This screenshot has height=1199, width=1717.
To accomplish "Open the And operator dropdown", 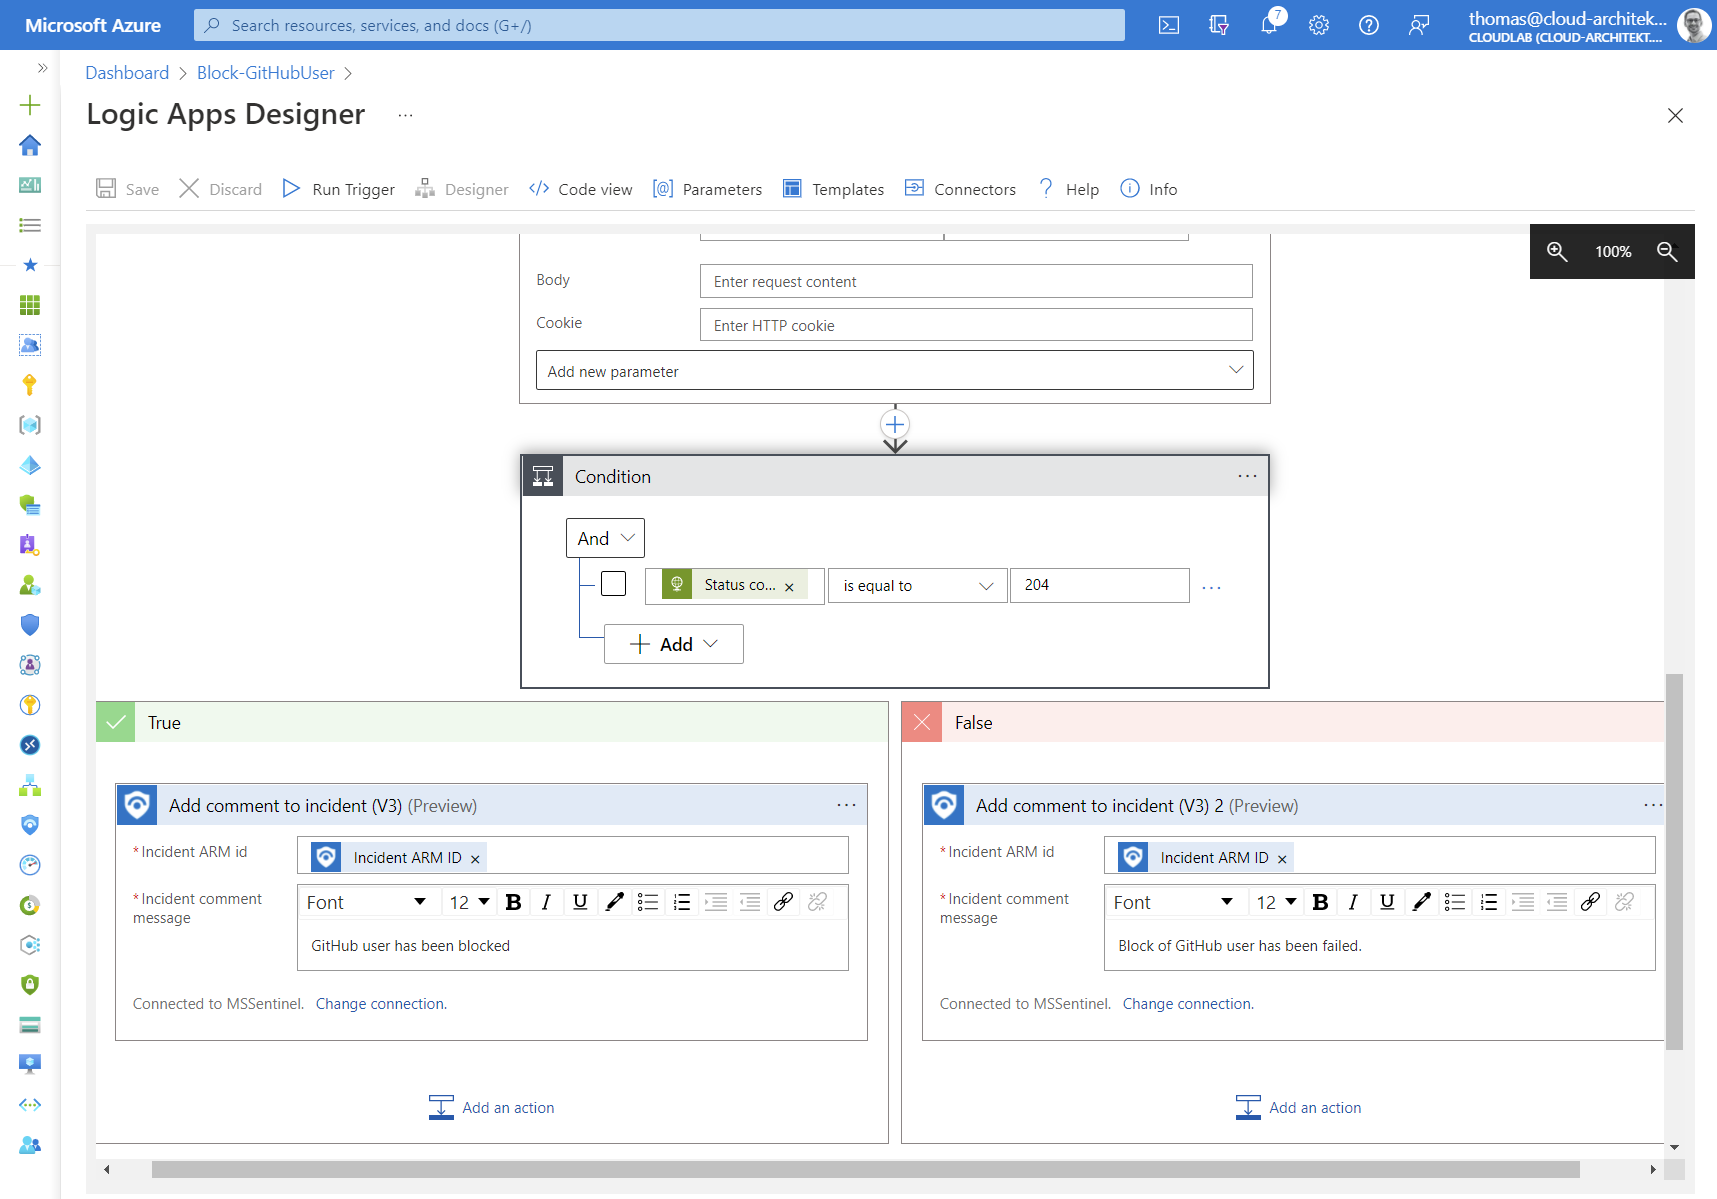I will click(605, 538).
